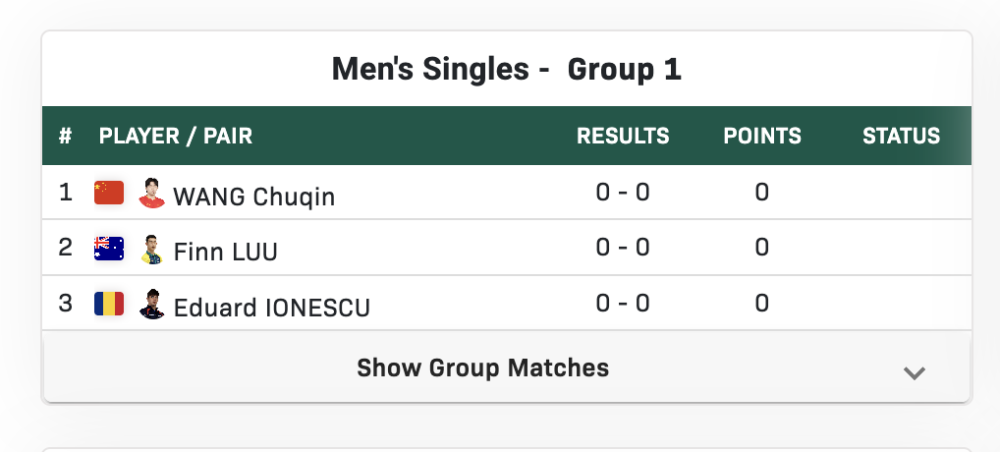Click the POINTS column header

(x=762, y=136)
